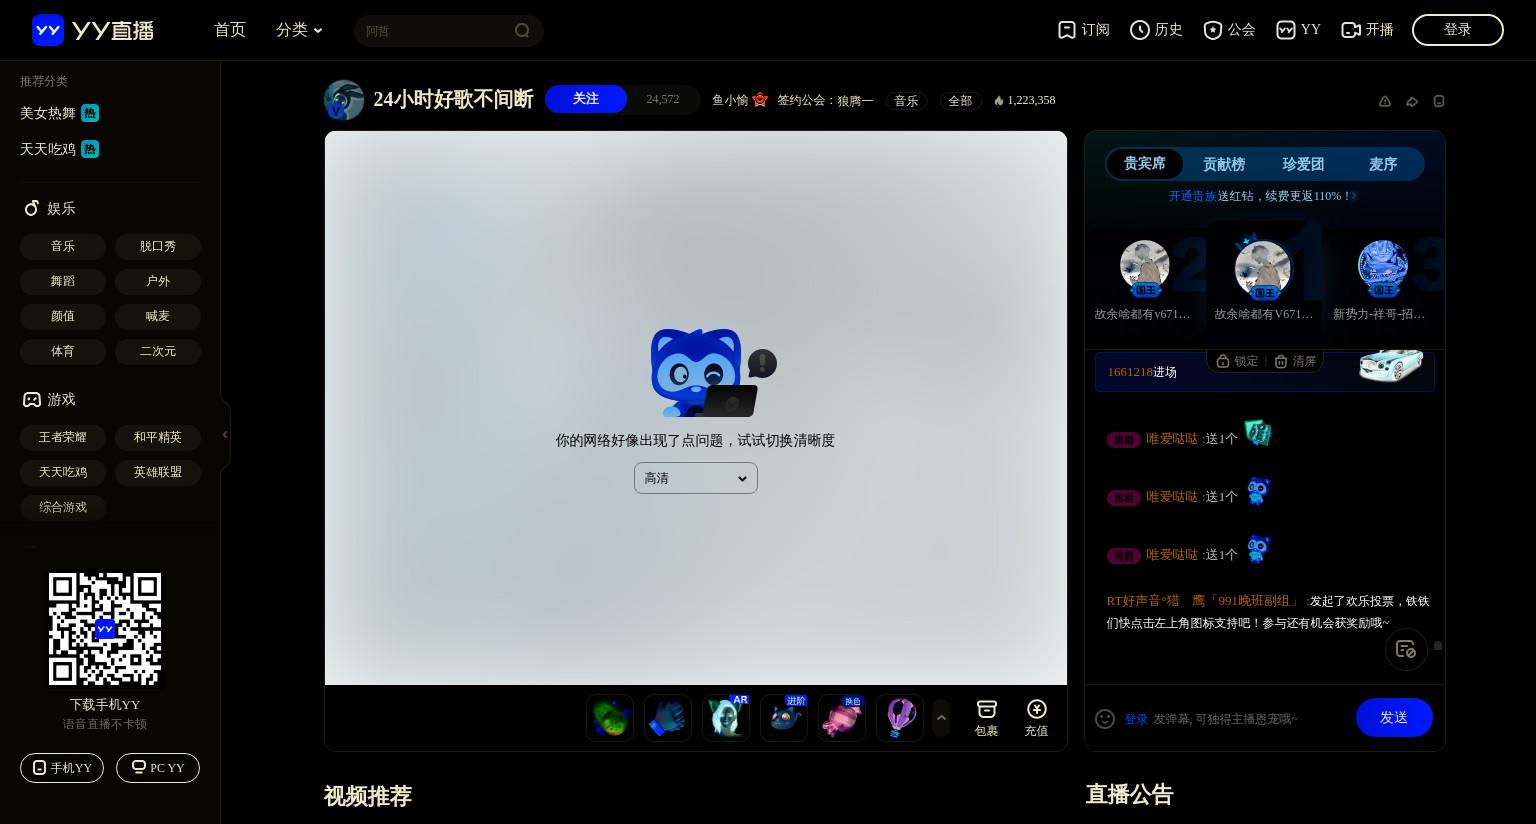Click the QR code for mobile YY
The width and height of the screenshot is (1536, 824).
105,629
